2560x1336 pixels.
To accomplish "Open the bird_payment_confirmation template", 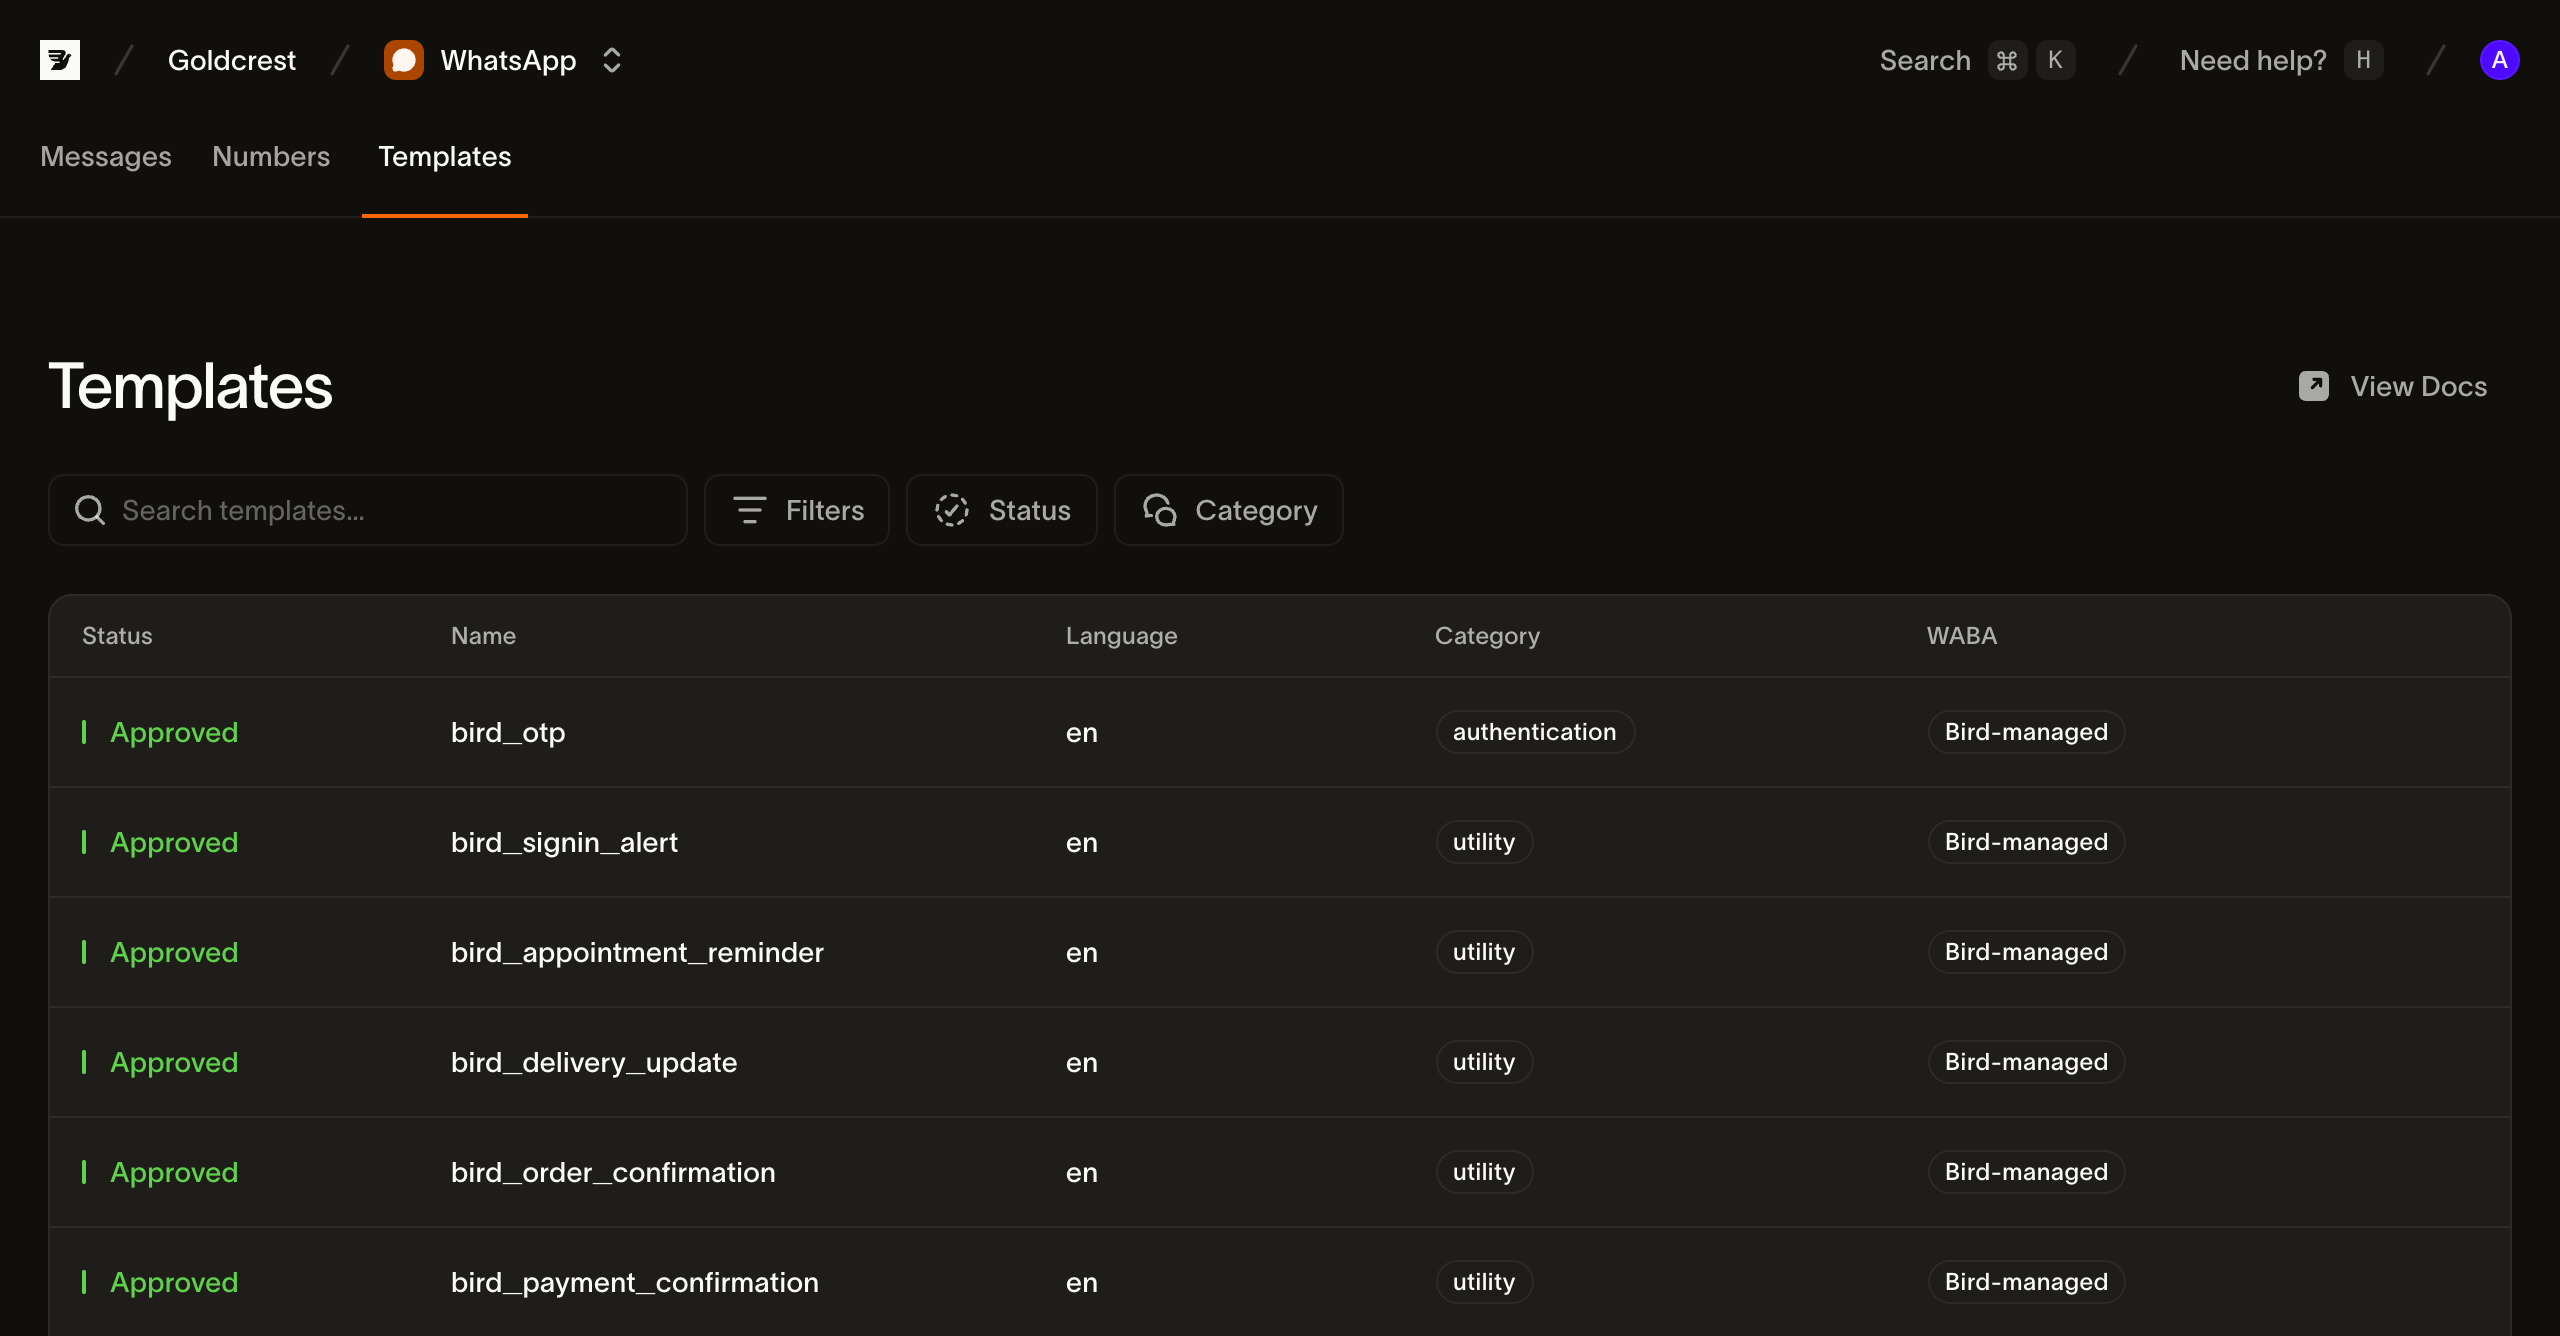I will [x=635, y=1282].
